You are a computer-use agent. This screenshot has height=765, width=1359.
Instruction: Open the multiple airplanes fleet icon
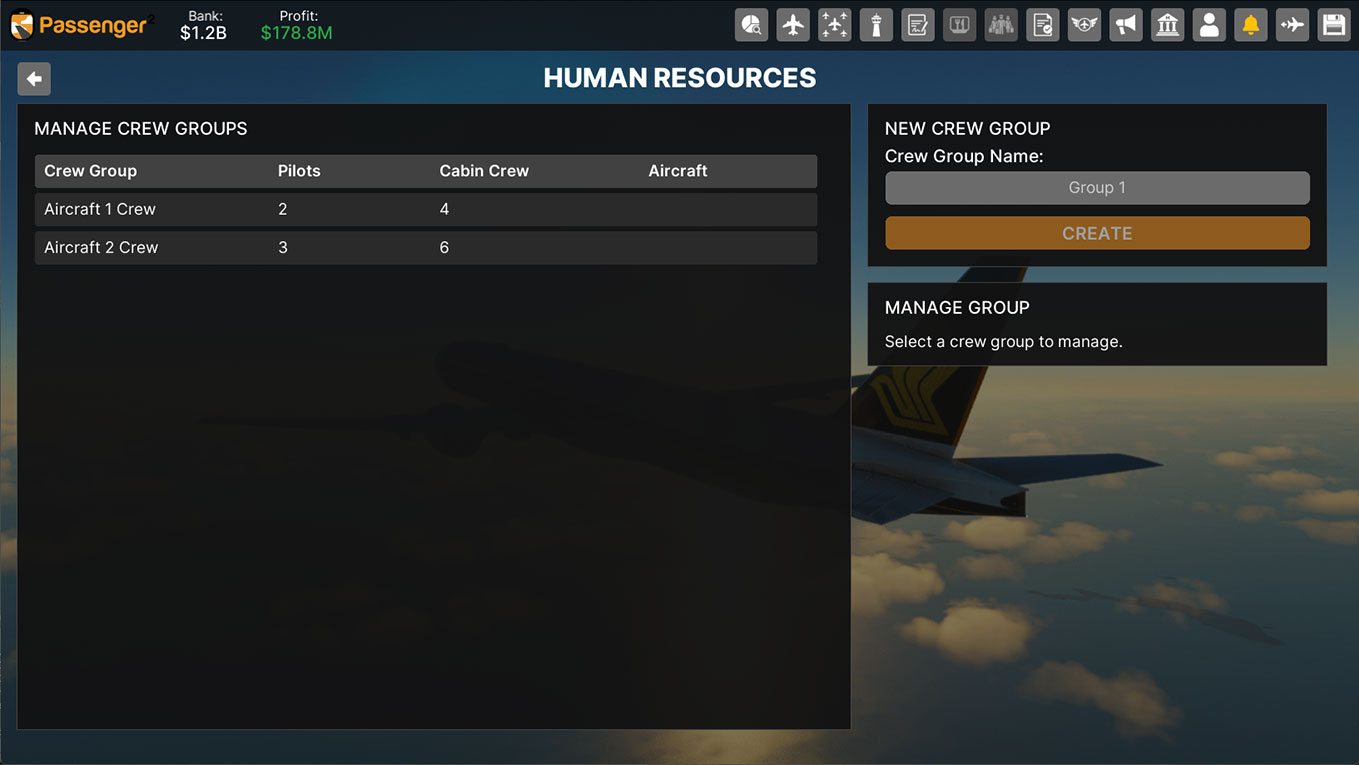pos(834,25)
